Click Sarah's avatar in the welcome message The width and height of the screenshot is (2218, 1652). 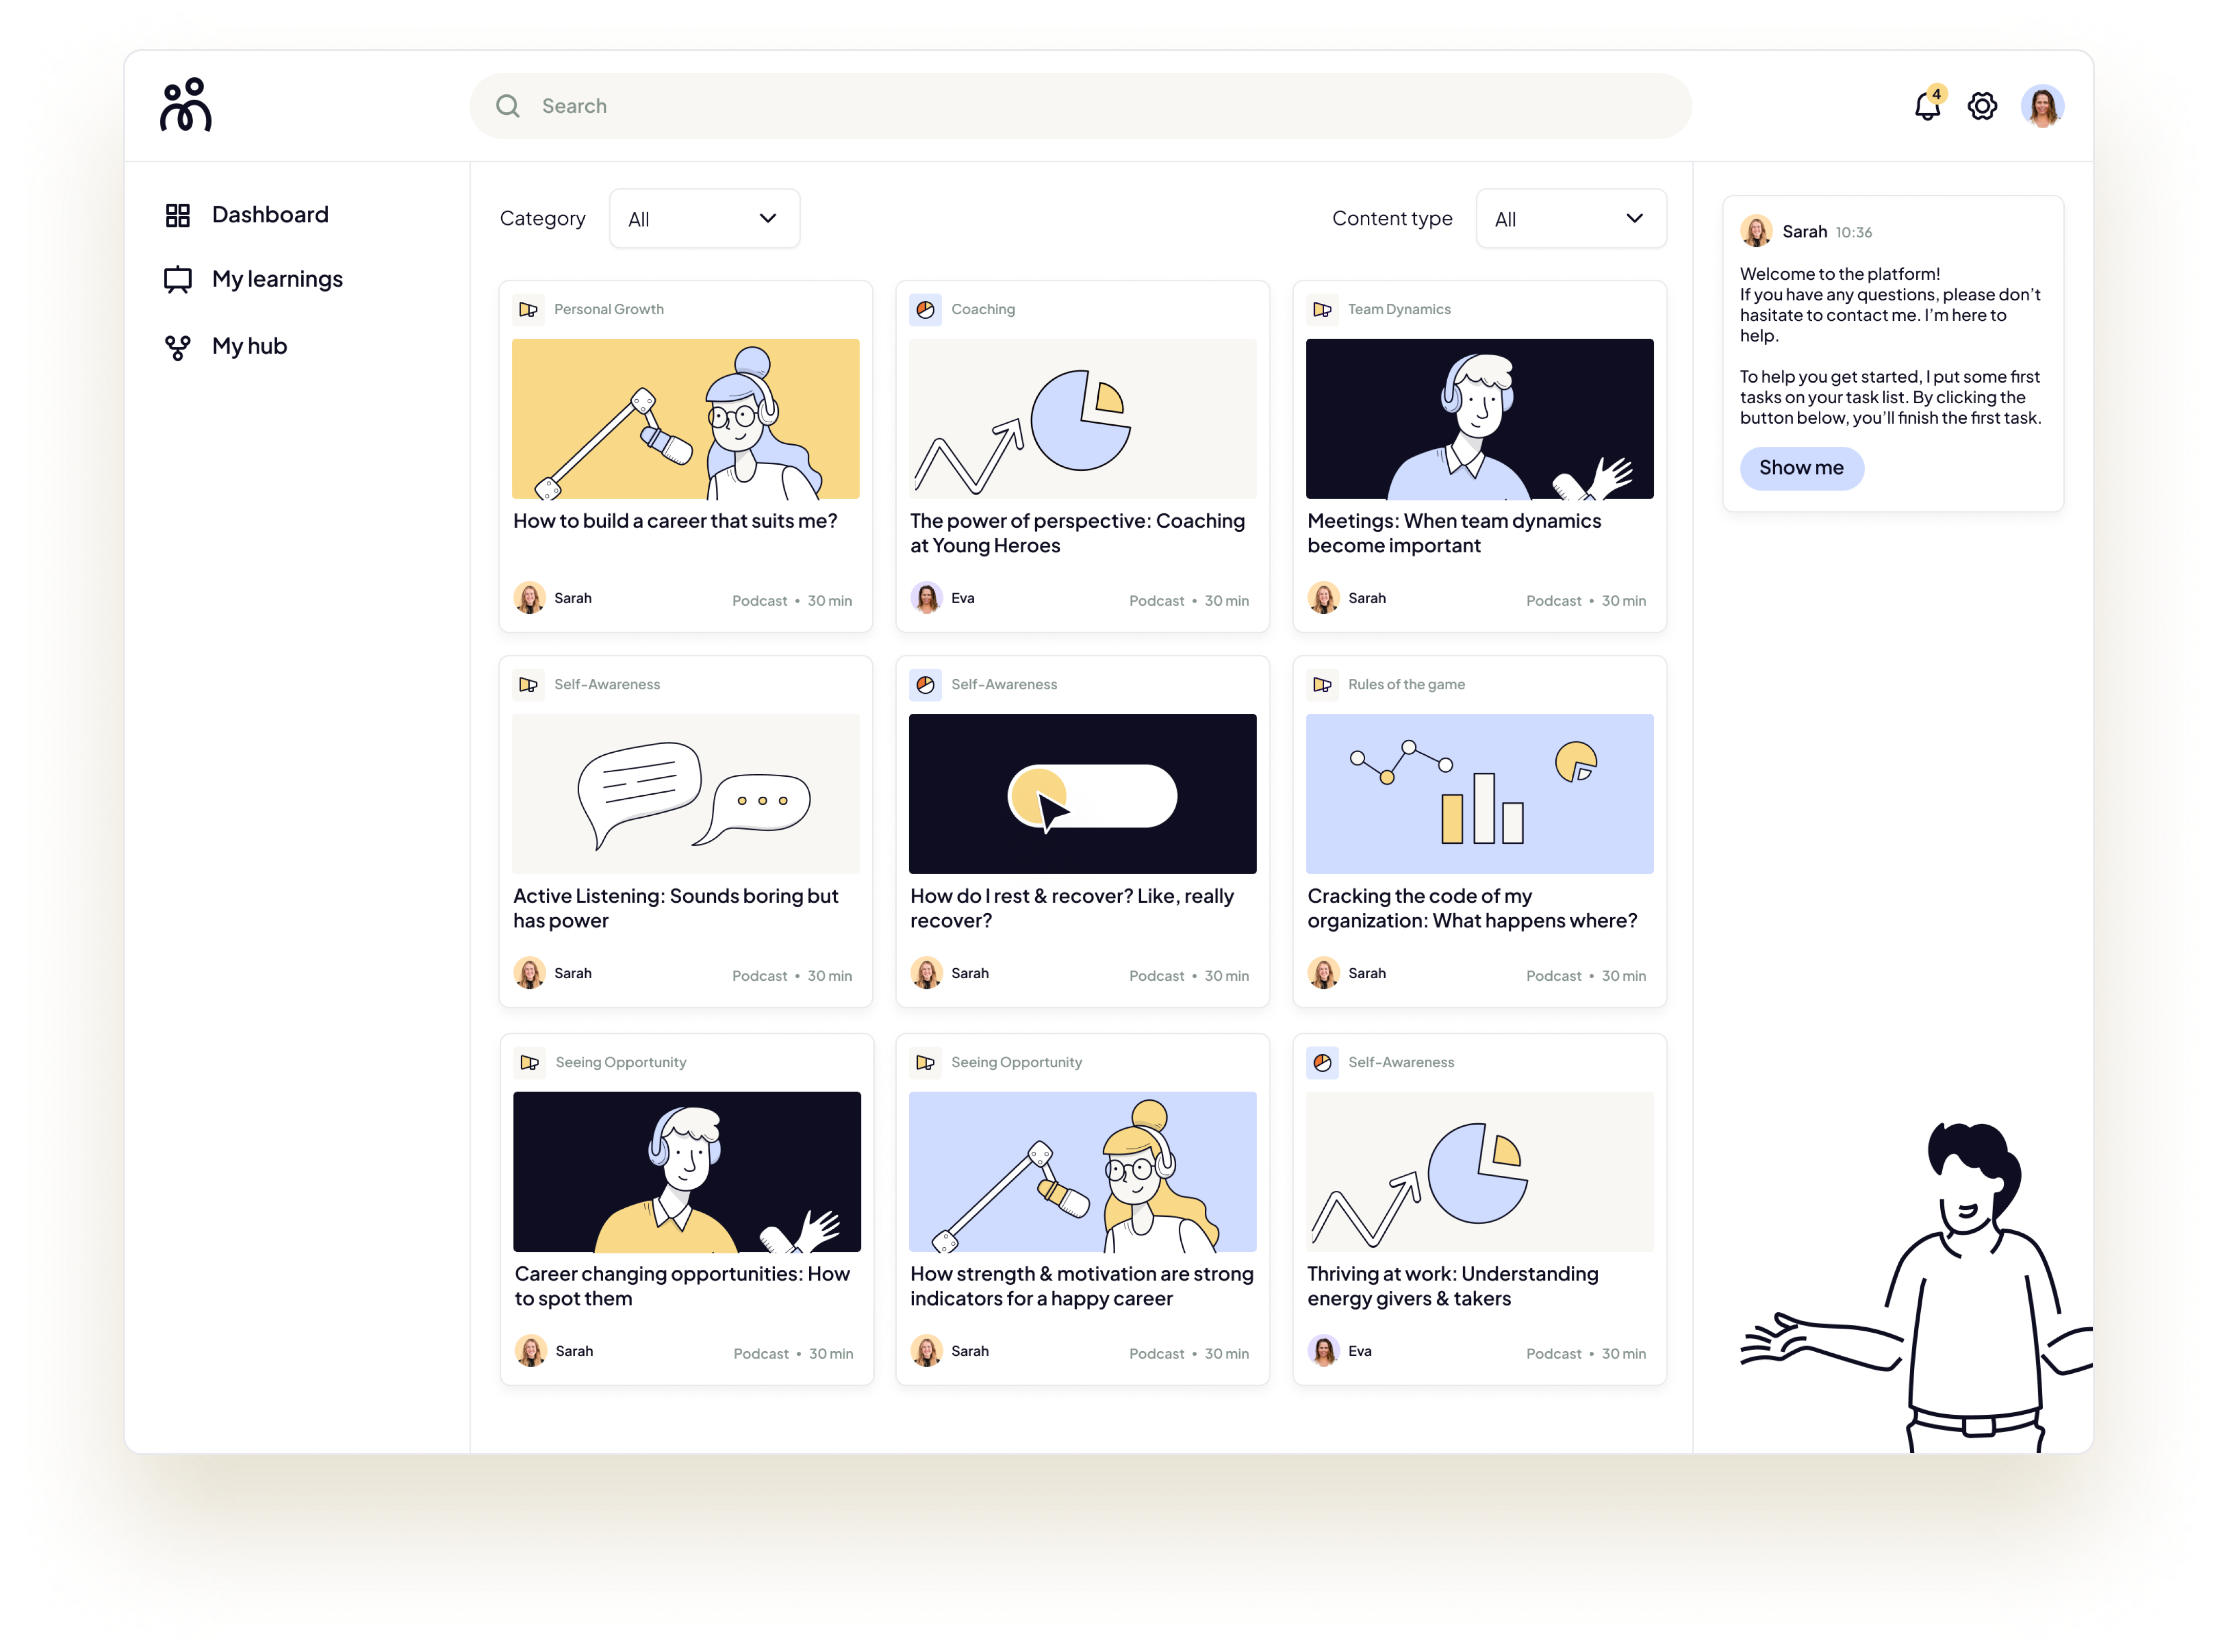[x=1756, y=231]
